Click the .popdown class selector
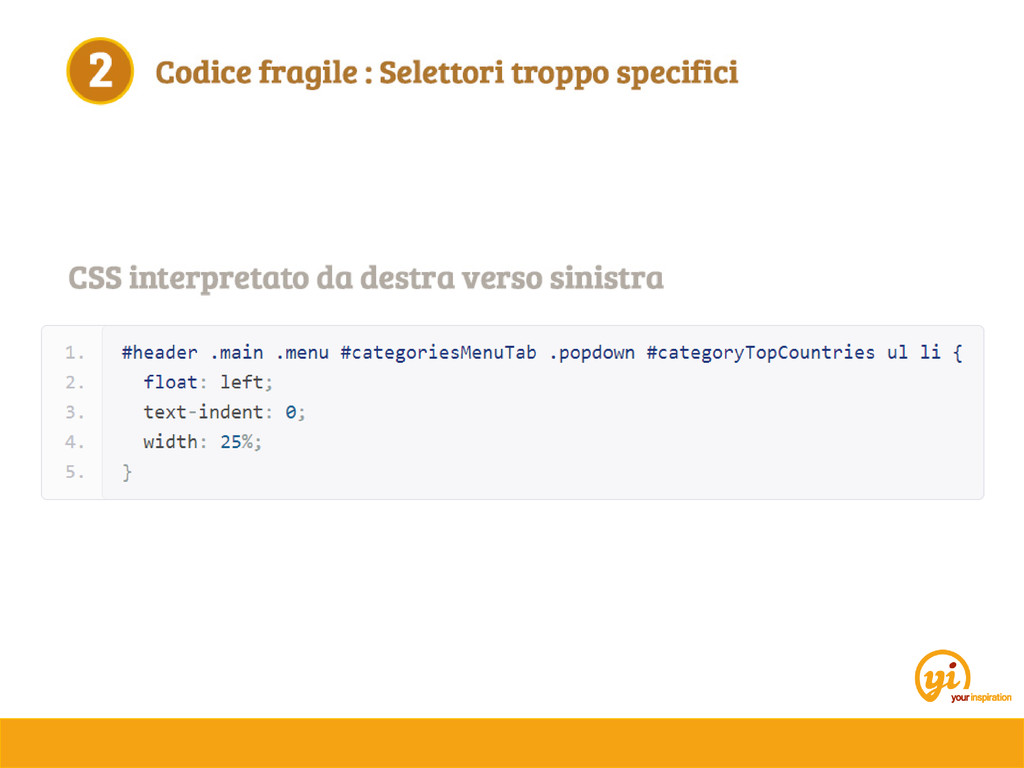 pos(592,353)
